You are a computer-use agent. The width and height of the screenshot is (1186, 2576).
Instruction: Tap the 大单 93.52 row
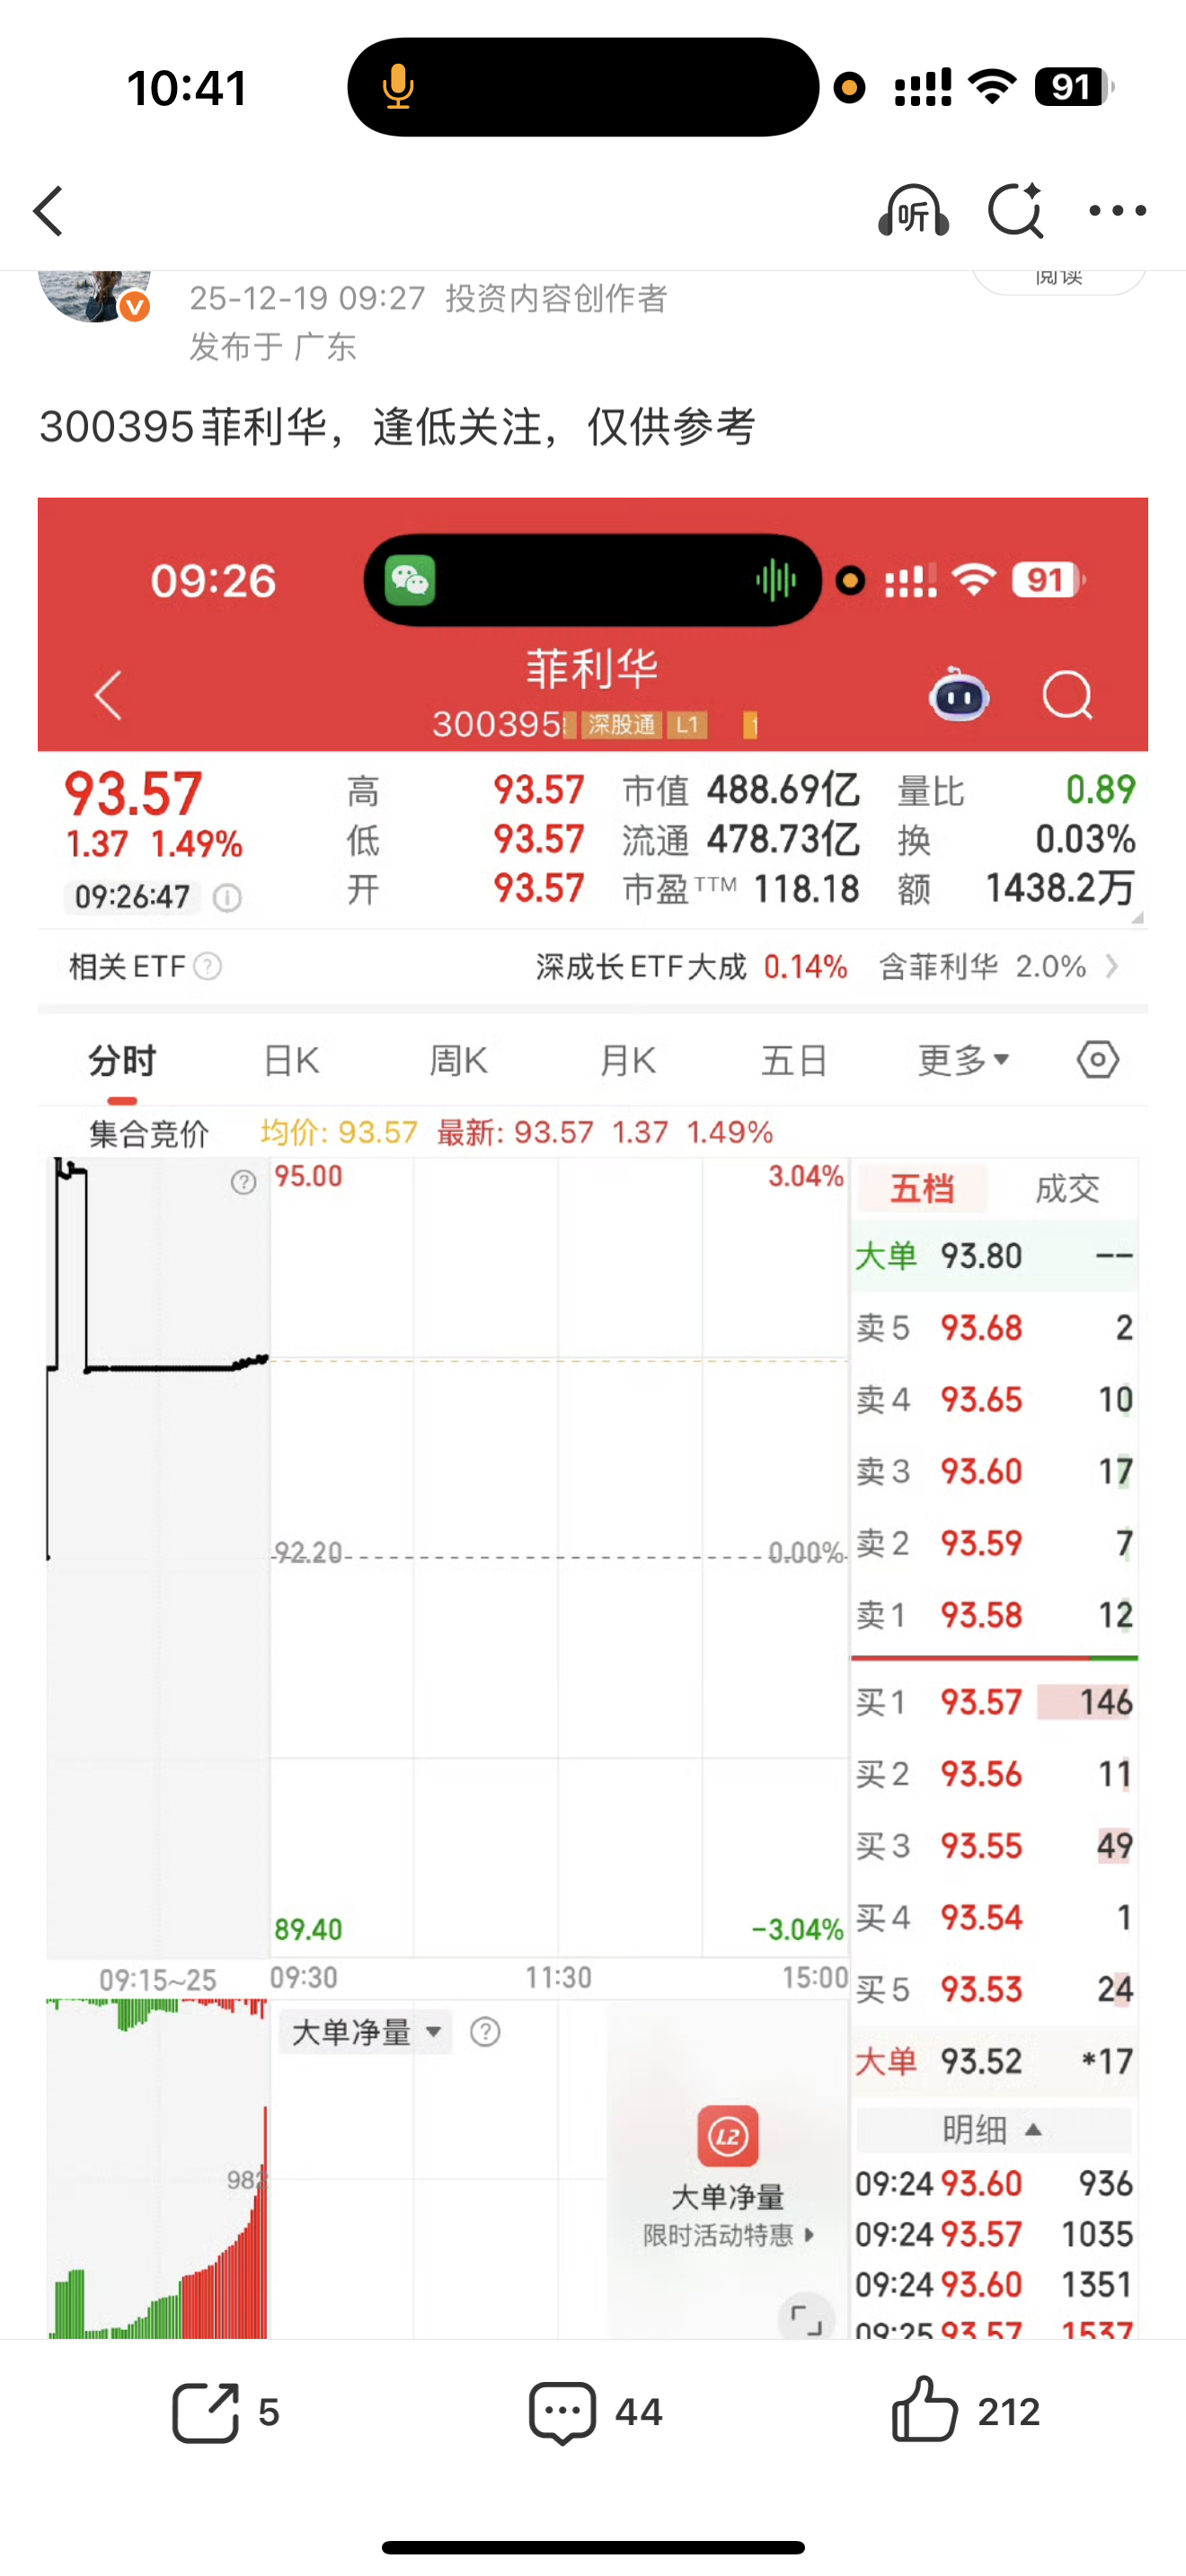tap(994, 2062)
